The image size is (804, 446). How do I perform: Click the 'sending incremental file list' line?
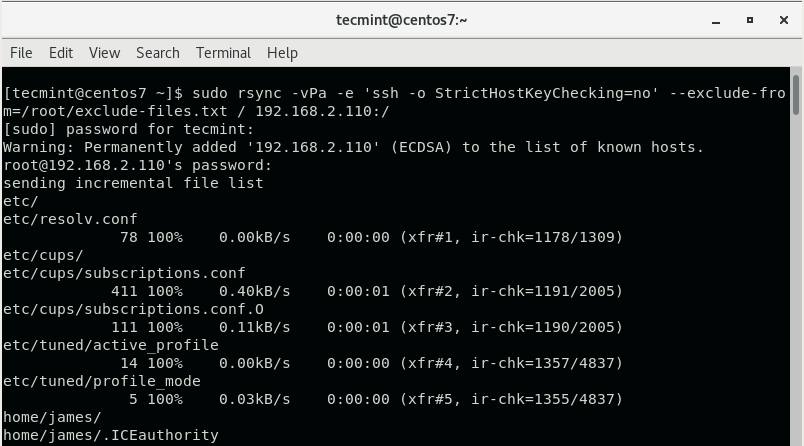133,183
